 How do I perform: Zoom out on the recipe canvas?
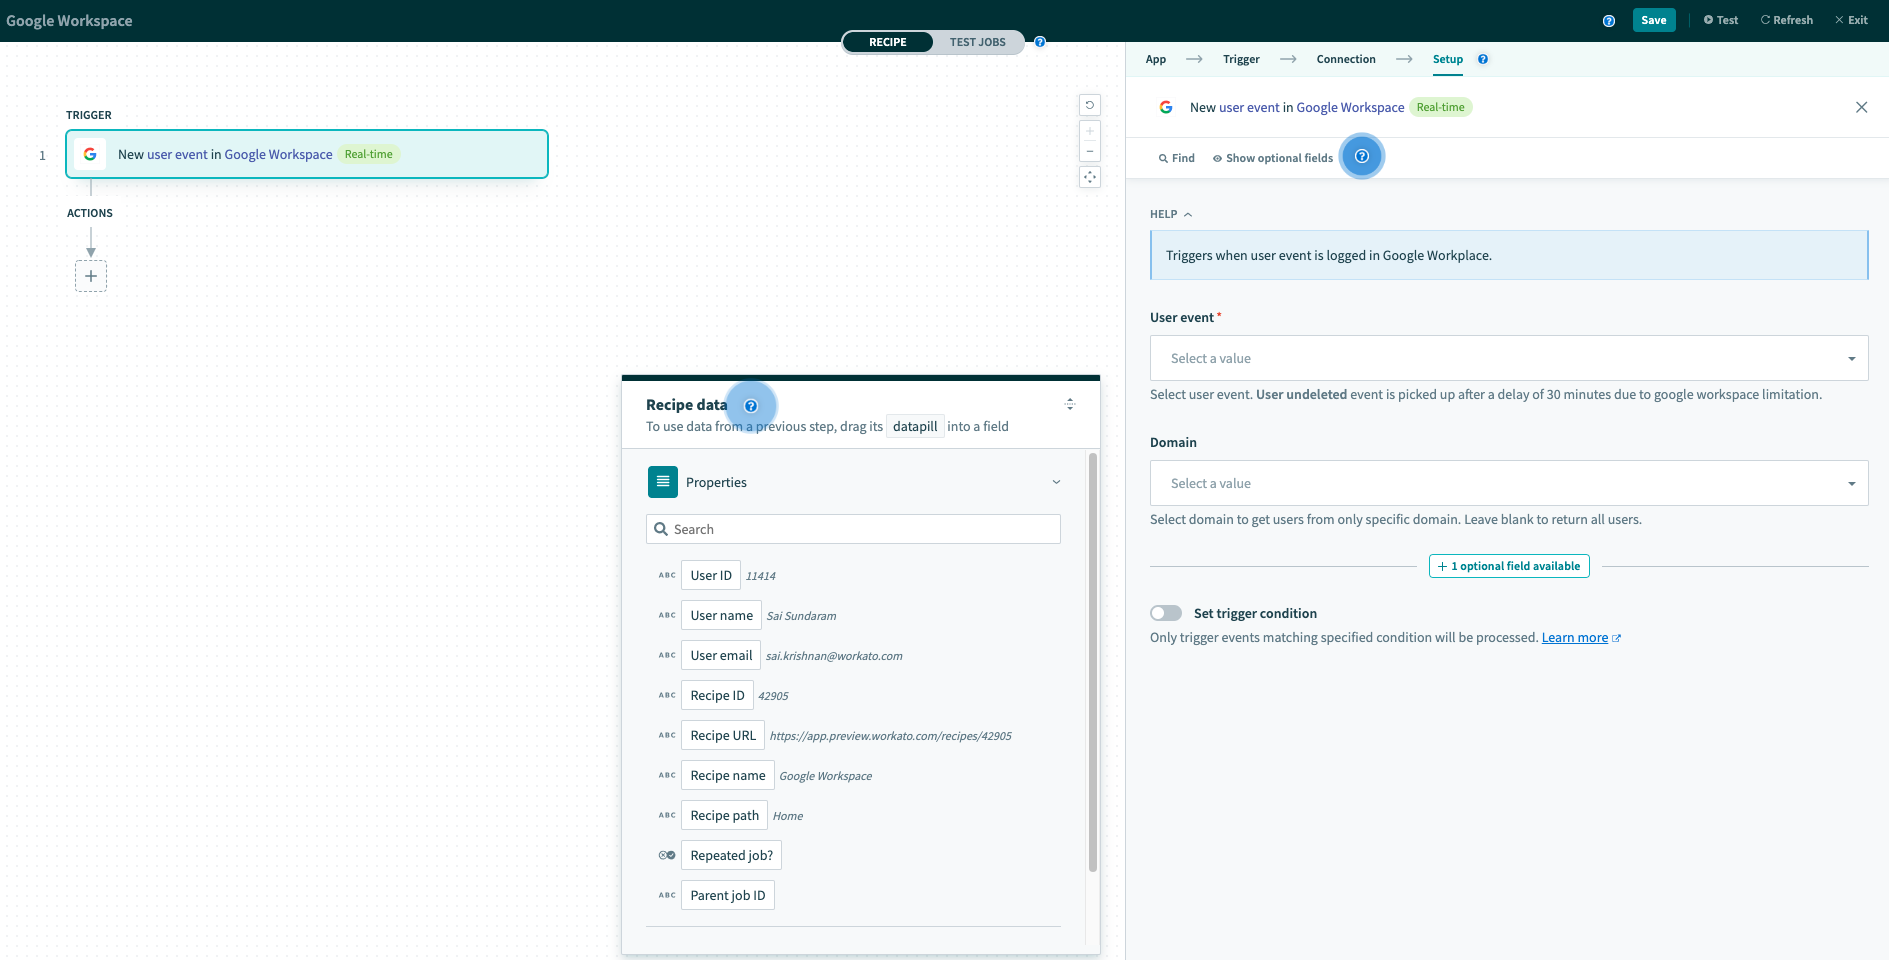click(1090, 152)
